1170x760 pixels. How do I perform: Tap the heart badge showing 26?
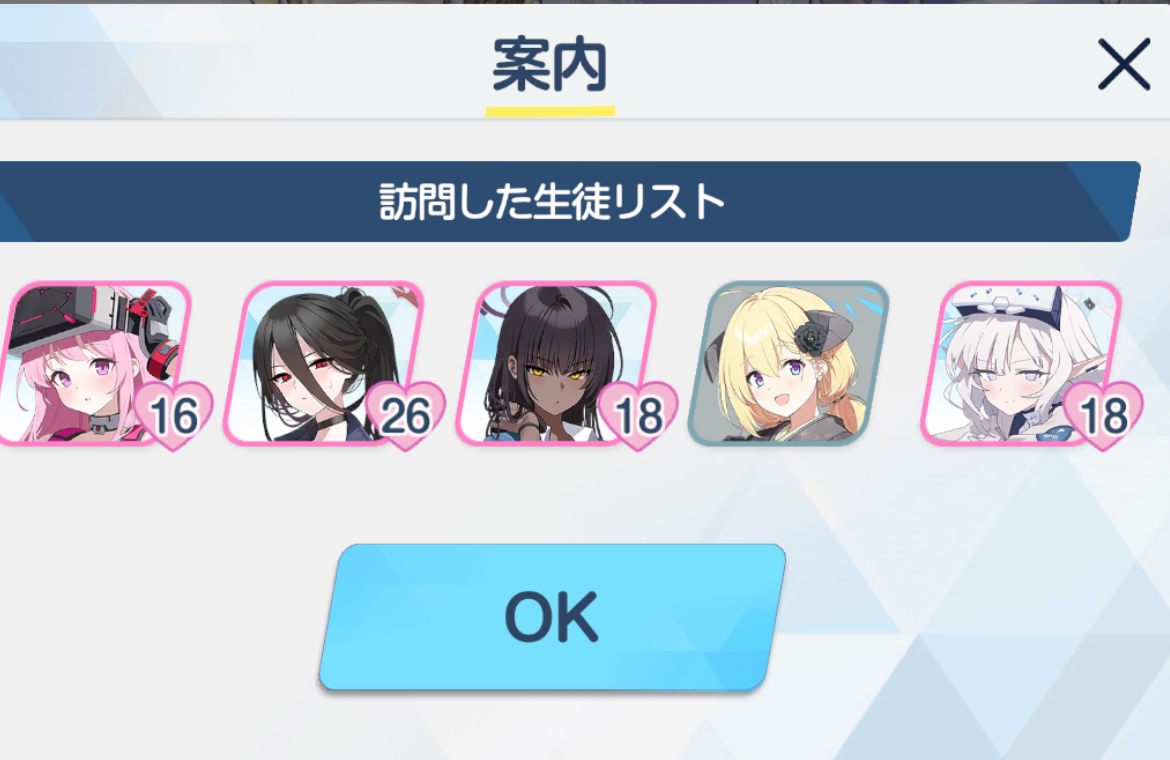pyautogui.click(x=405, y=415)
